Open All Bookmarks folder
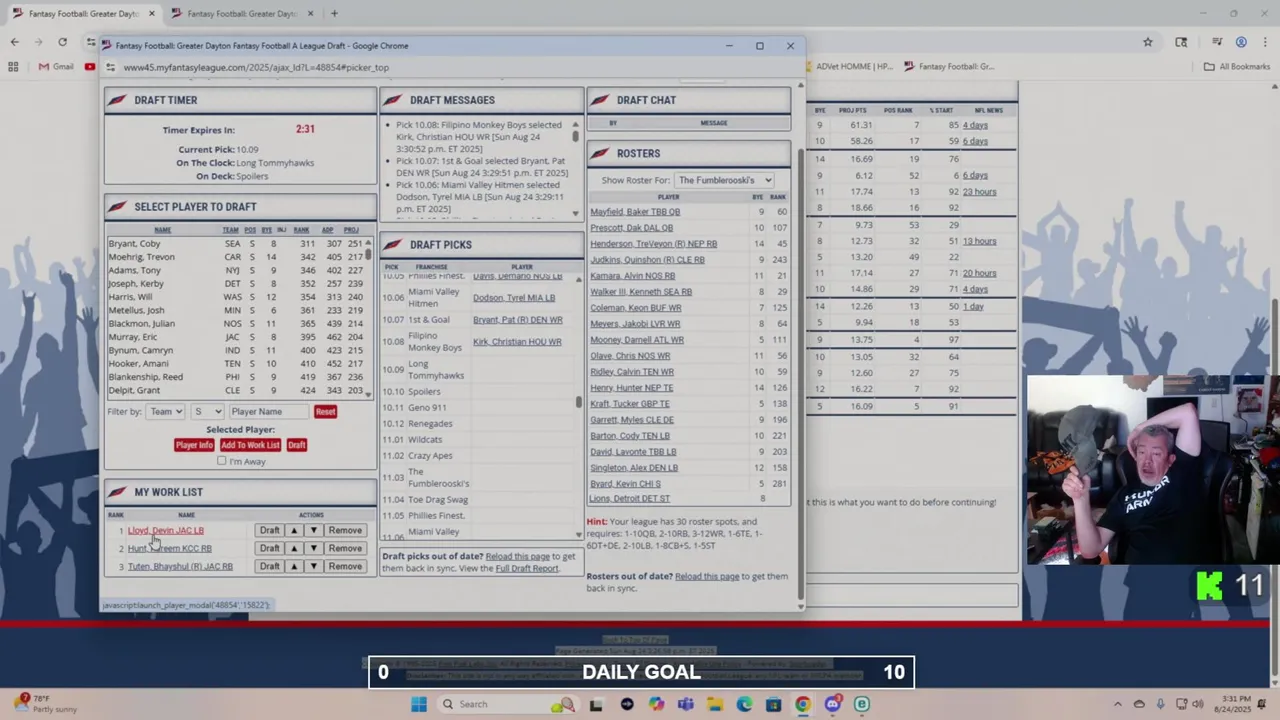 [1237, 67]
